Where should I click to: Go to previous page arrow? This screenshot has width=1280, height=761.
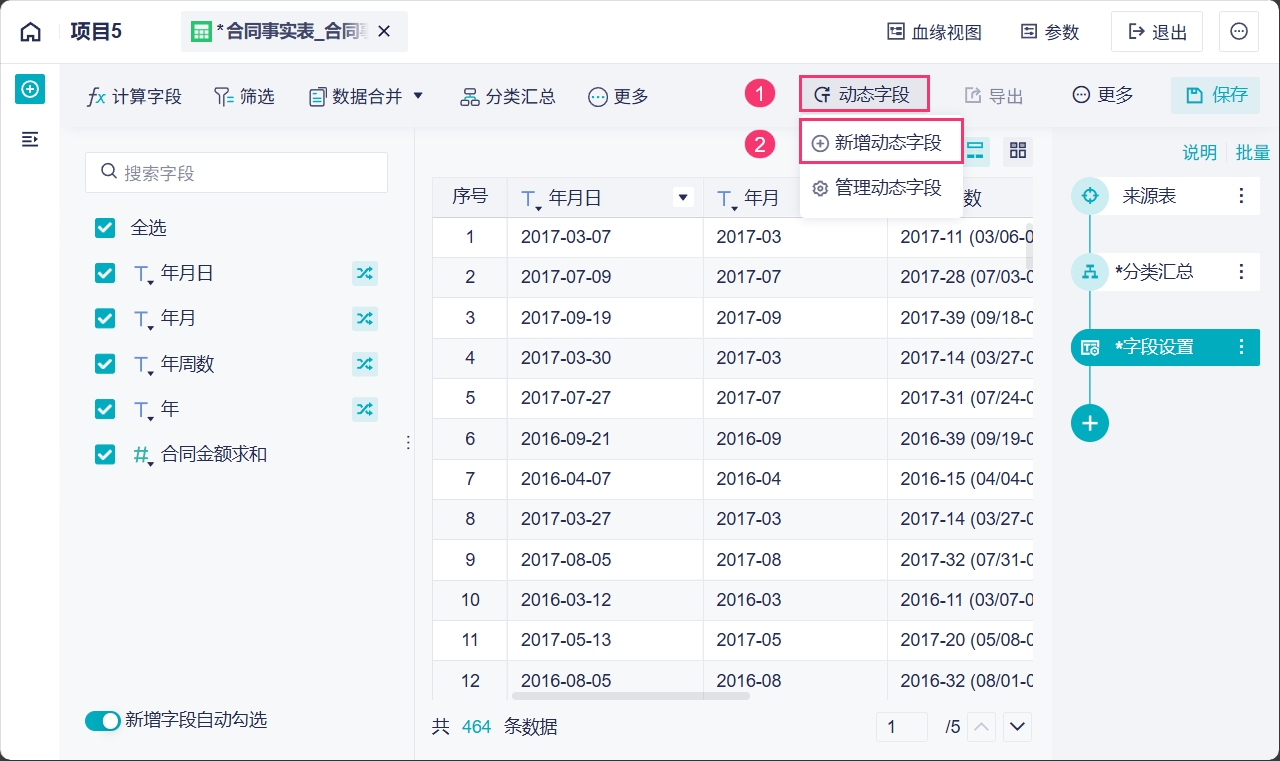pos(983,727)
